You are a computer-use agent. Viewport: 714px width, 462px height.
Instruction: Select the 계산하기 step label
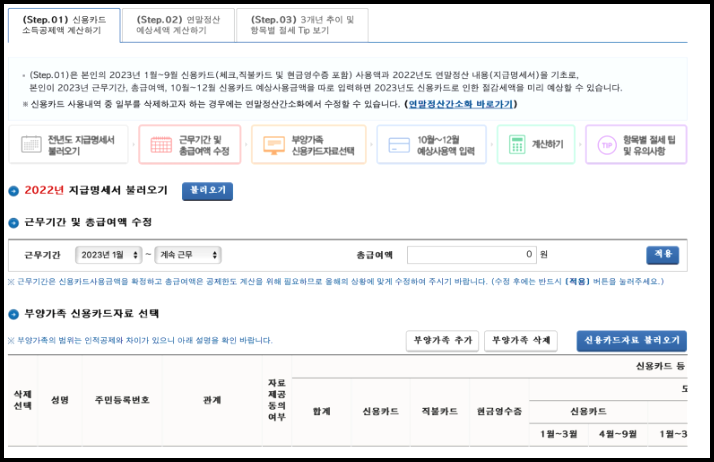(x=547, y=144)
